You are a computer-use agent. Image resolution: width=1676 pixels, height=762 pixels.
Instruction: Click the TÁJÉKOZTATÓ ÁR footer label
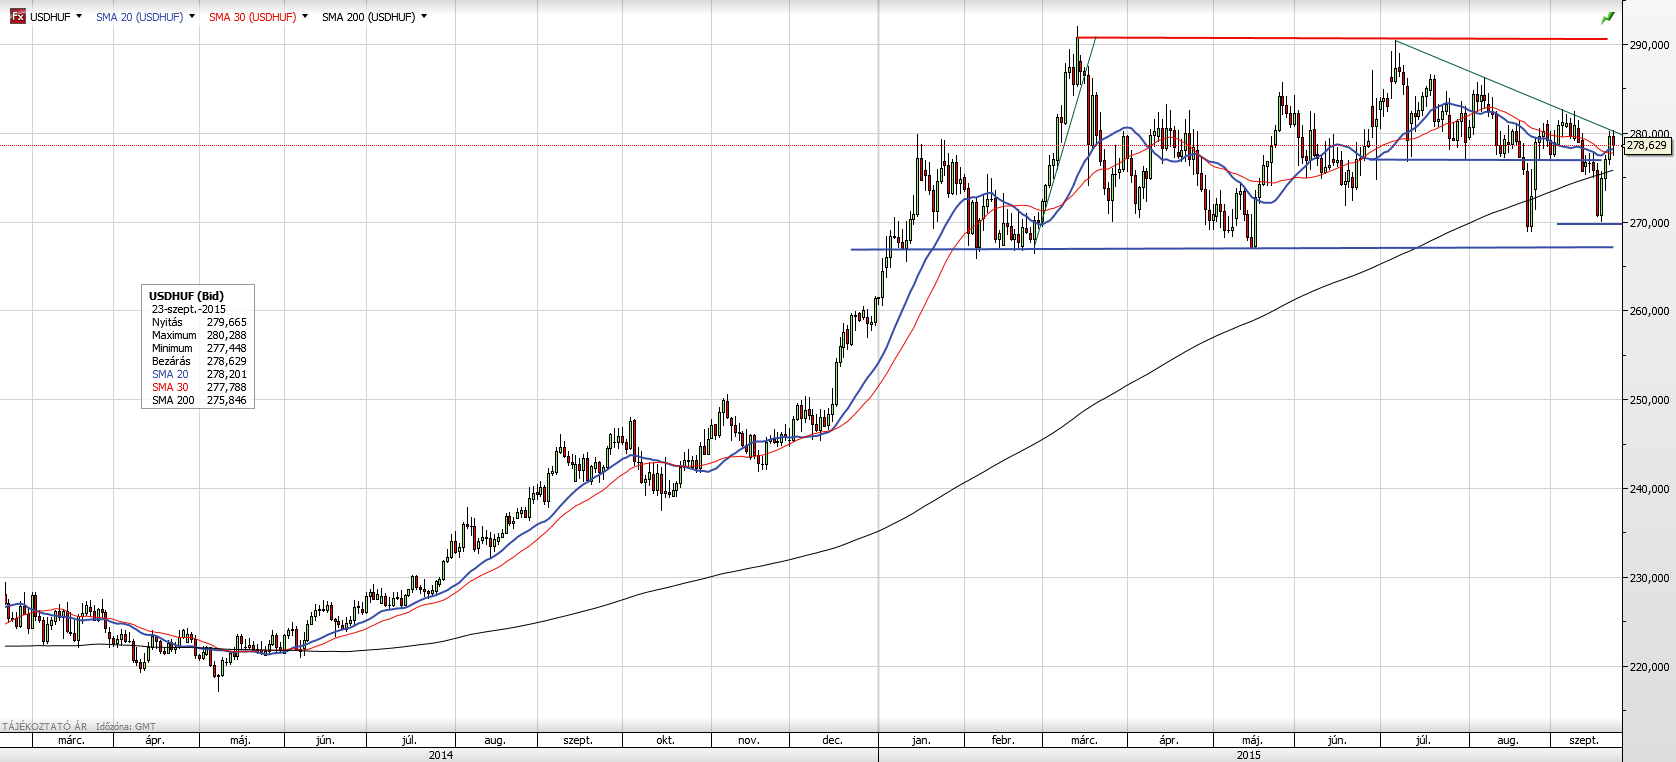click(x=45, y=727)
